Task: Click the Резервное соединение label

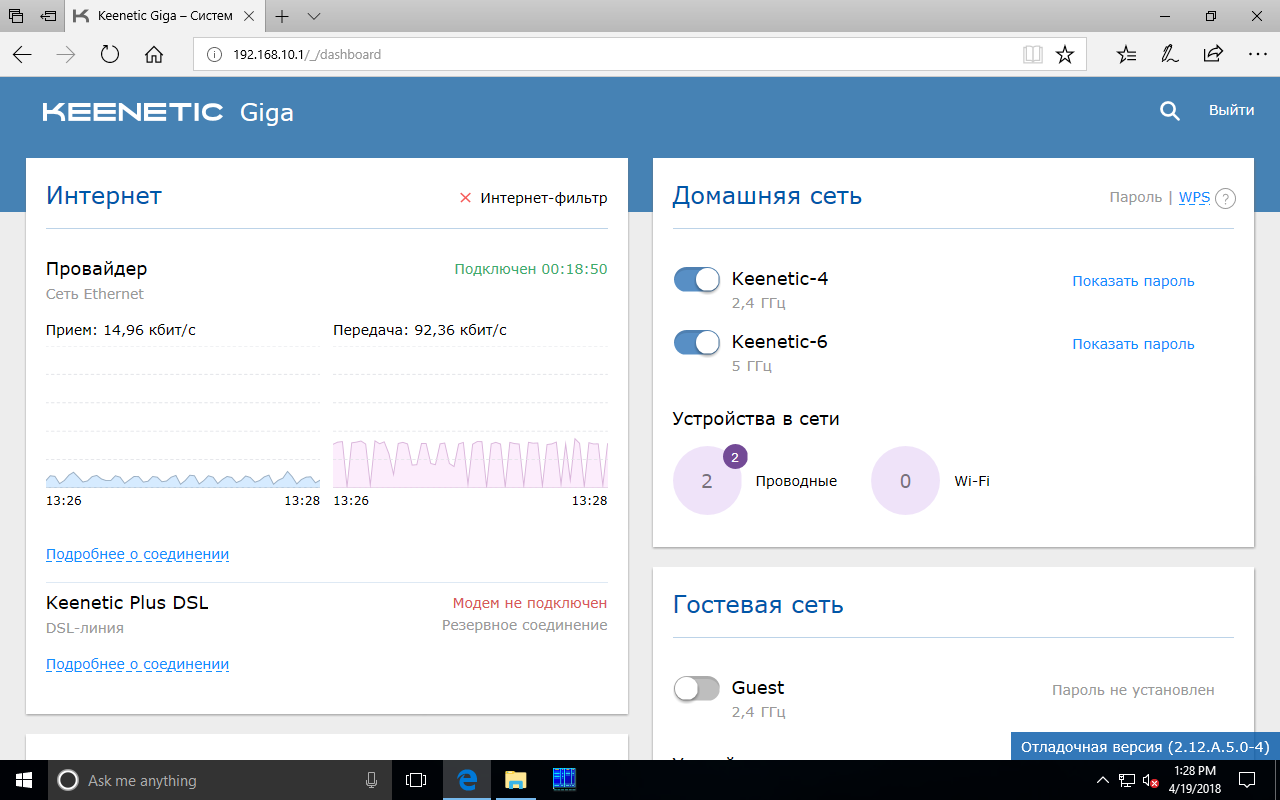Action: (x=524, y=625)
